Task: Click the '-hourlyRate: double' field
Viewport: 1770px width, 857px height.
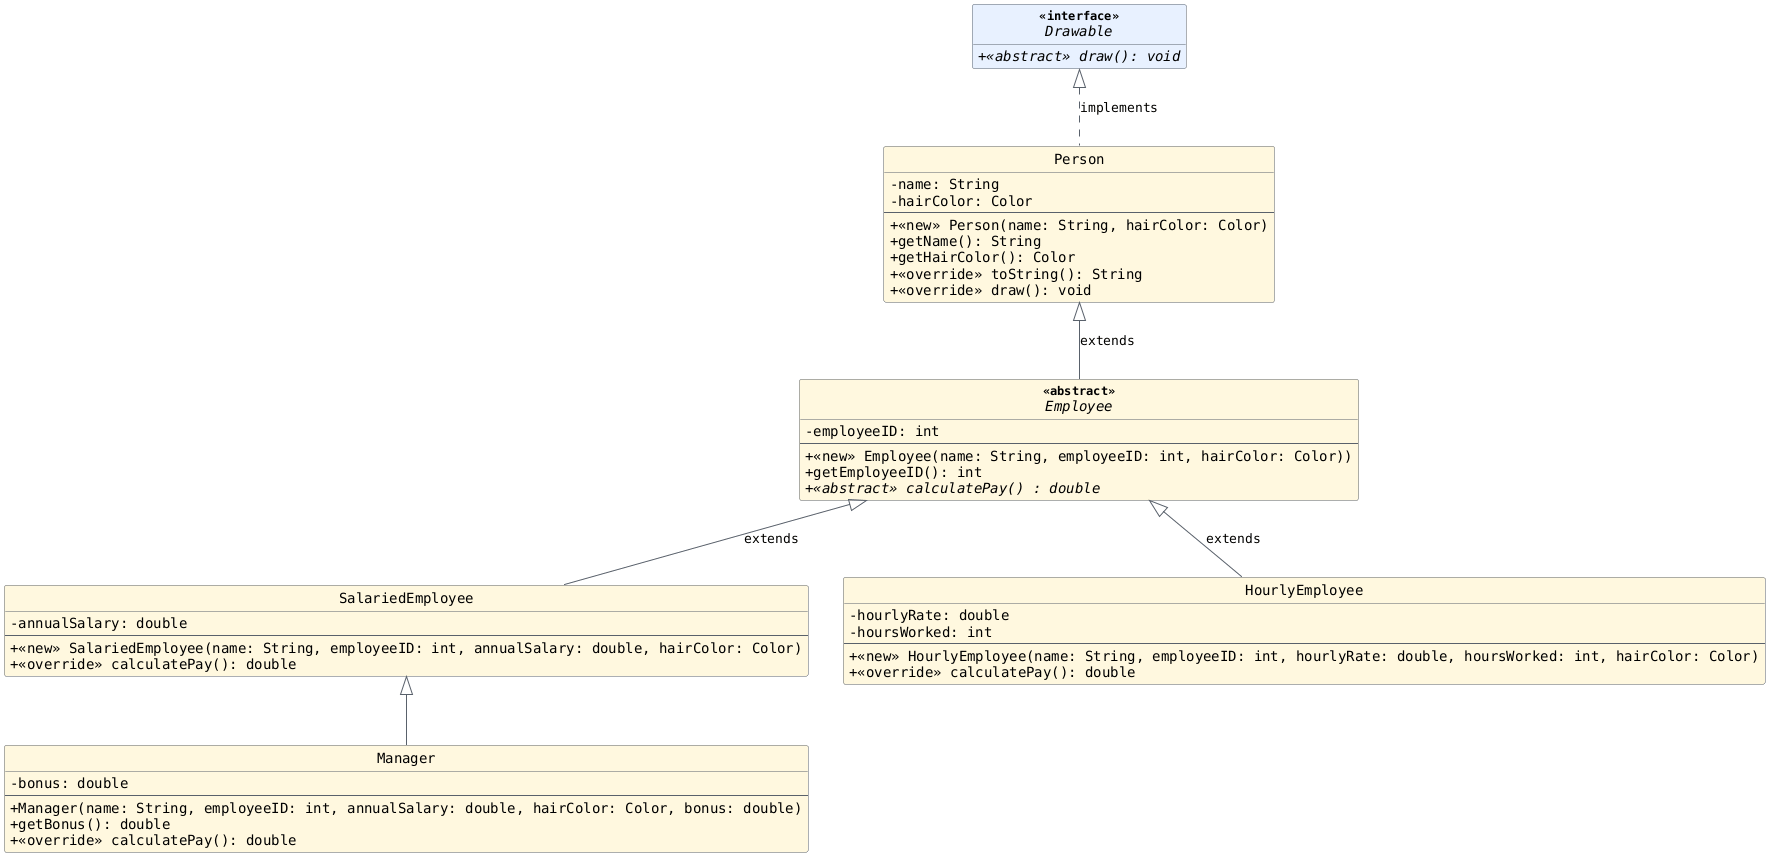Action: [x=929, y=616]
